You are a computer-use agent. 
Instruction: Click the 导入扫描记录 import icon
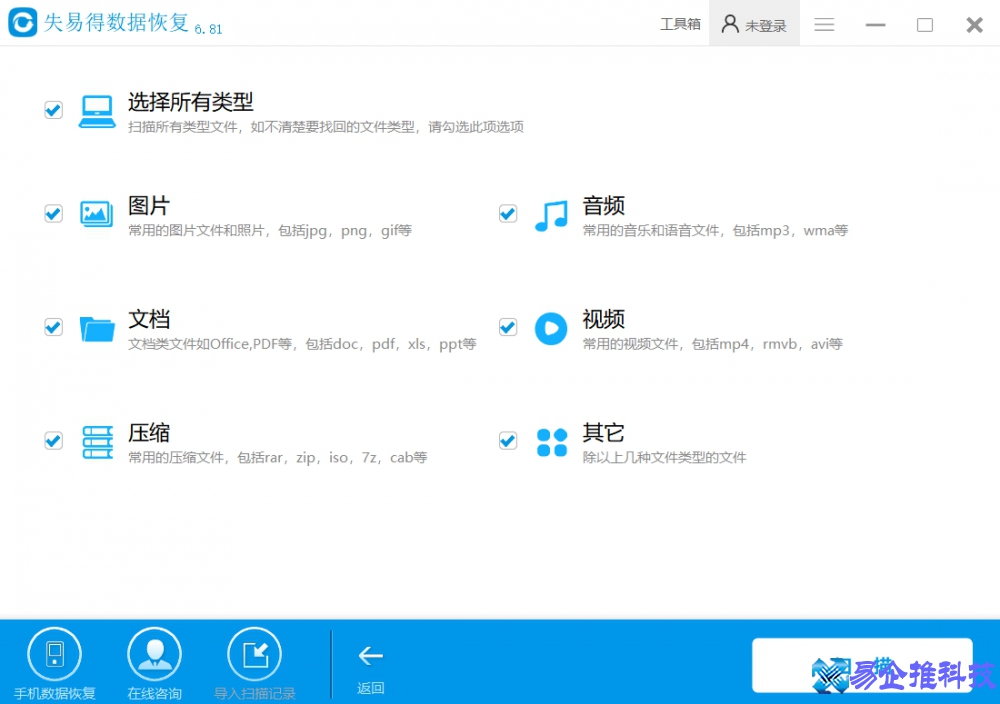(254, 651)
